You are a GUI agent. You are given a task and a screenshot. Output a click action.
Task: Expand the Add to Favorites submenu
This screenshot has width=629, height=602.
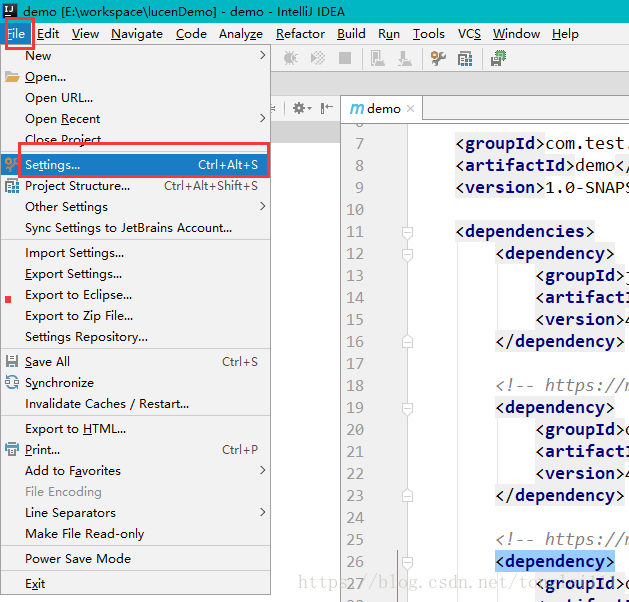click(x=136, y=471)
